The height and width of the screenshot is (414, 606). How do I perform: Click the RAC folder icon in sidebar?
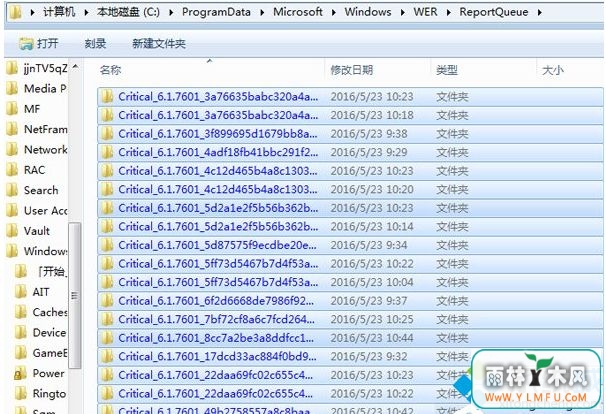[12, 170]
